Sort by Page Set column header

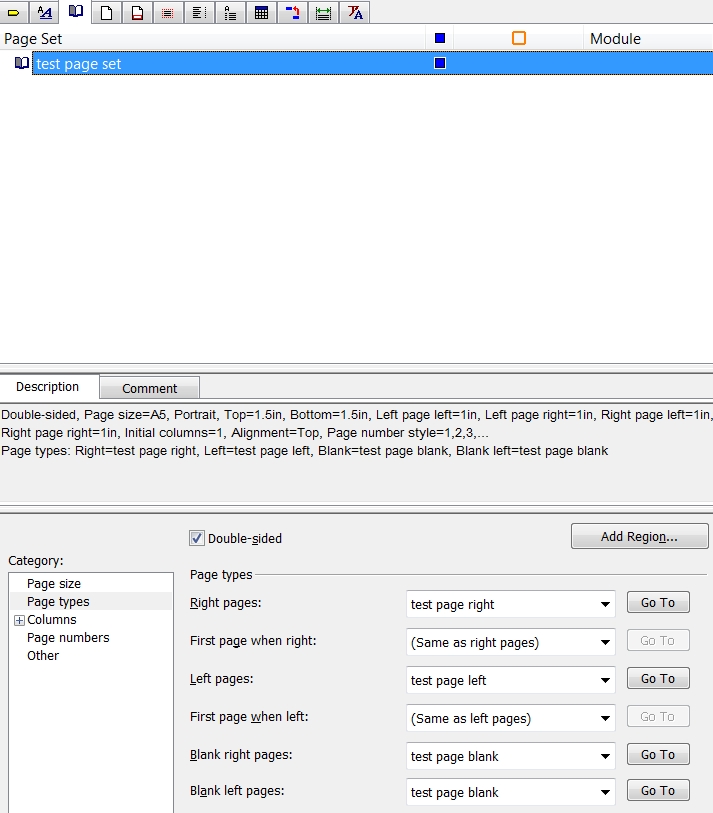pyautogui.click(x=213, y=38)
